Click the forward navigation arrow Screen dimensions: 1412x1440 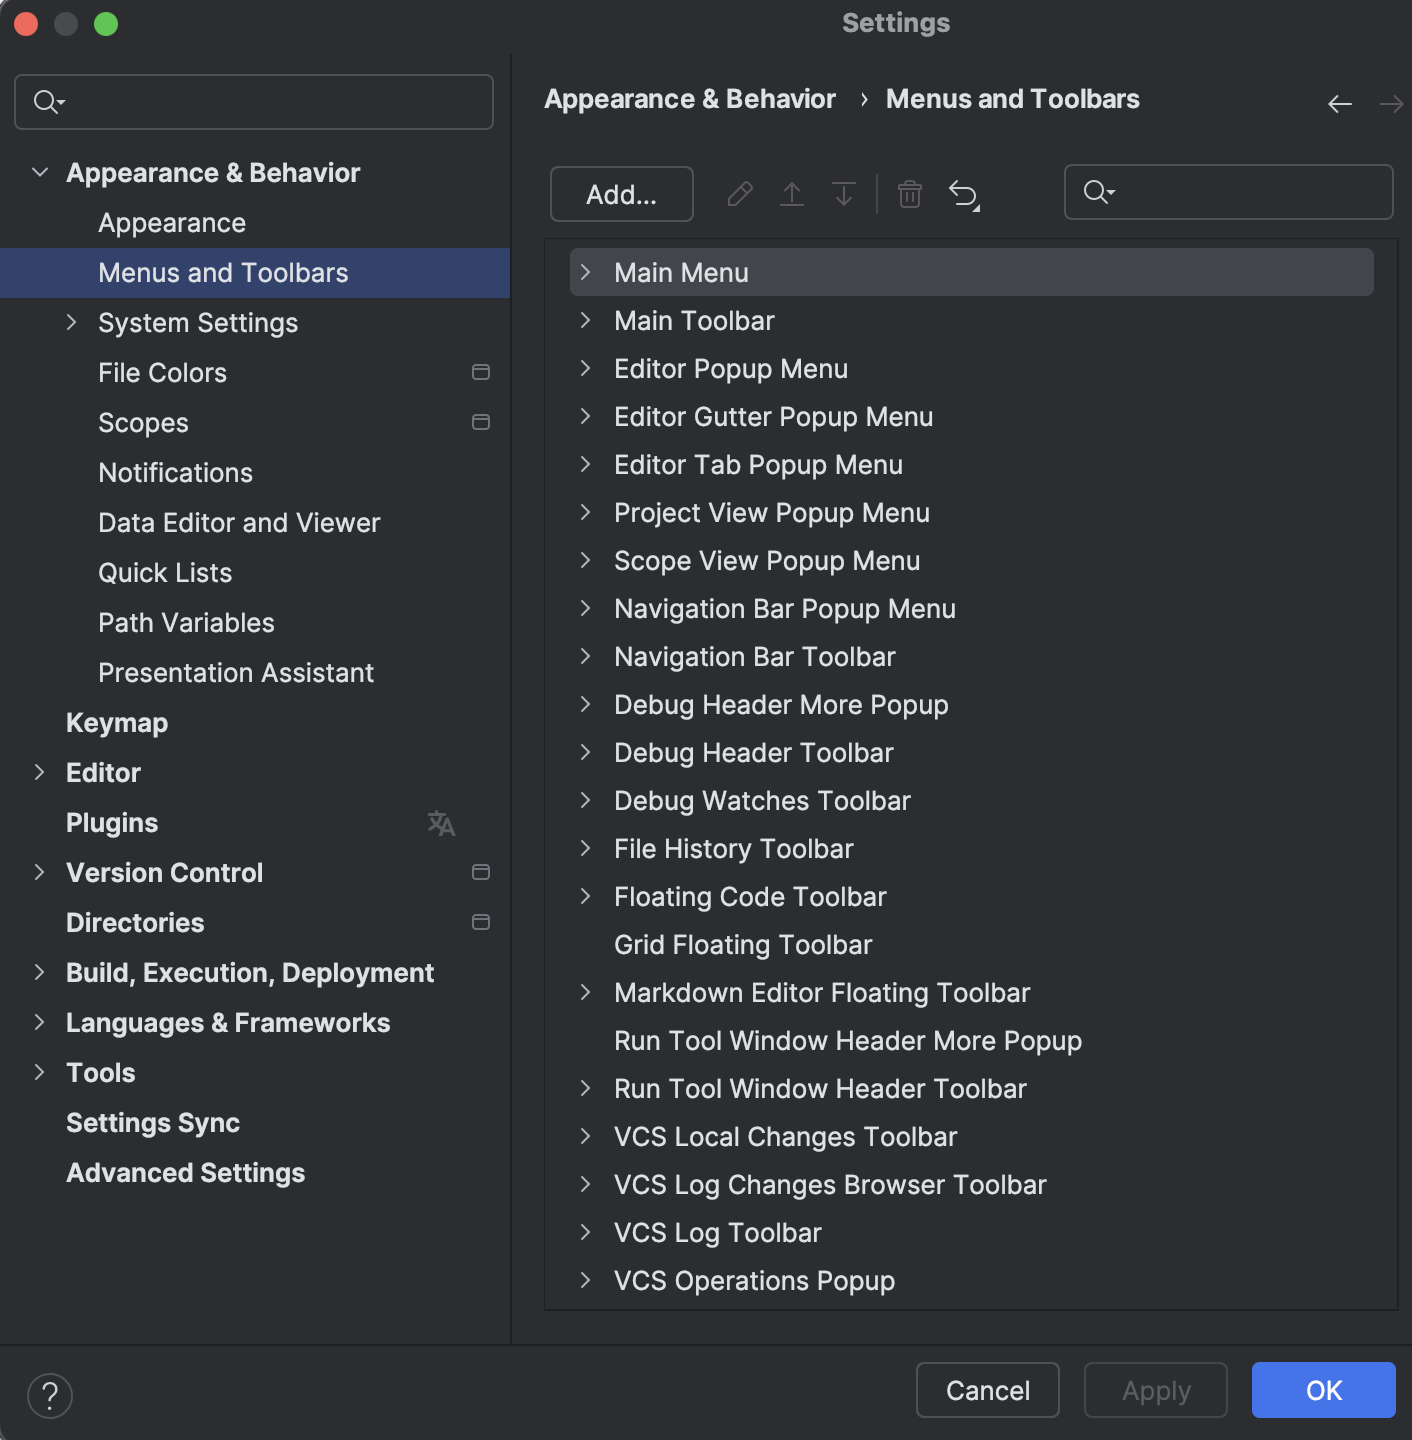tap(1390, 103)
